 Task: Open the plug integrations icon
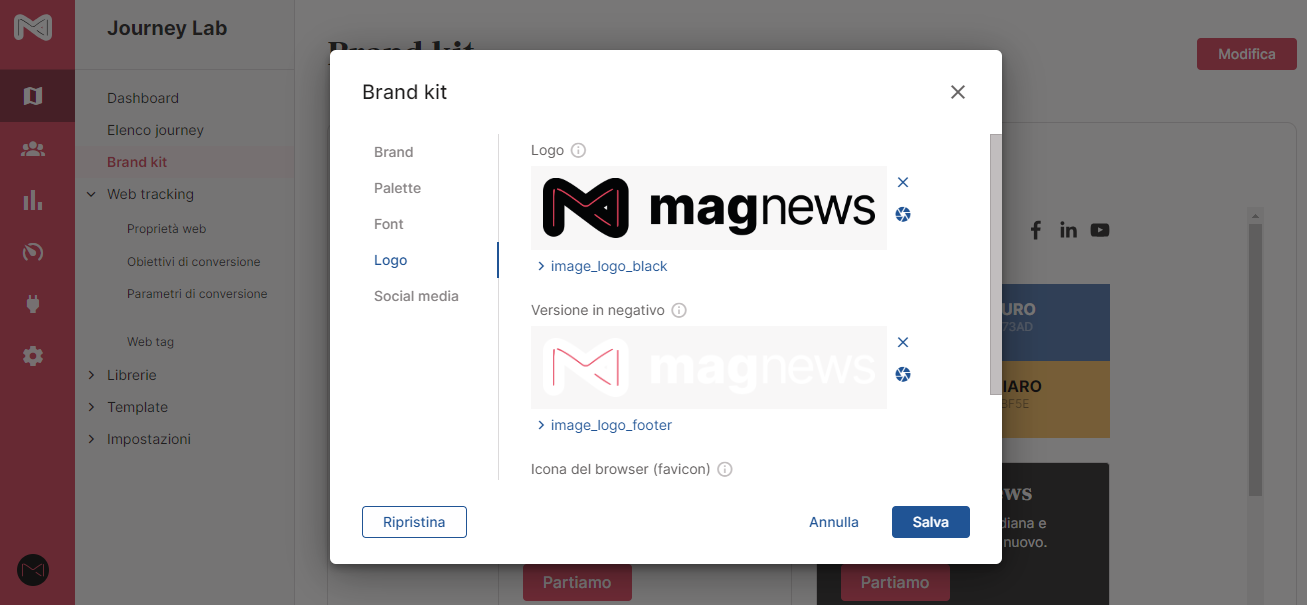tap(33, 304)
